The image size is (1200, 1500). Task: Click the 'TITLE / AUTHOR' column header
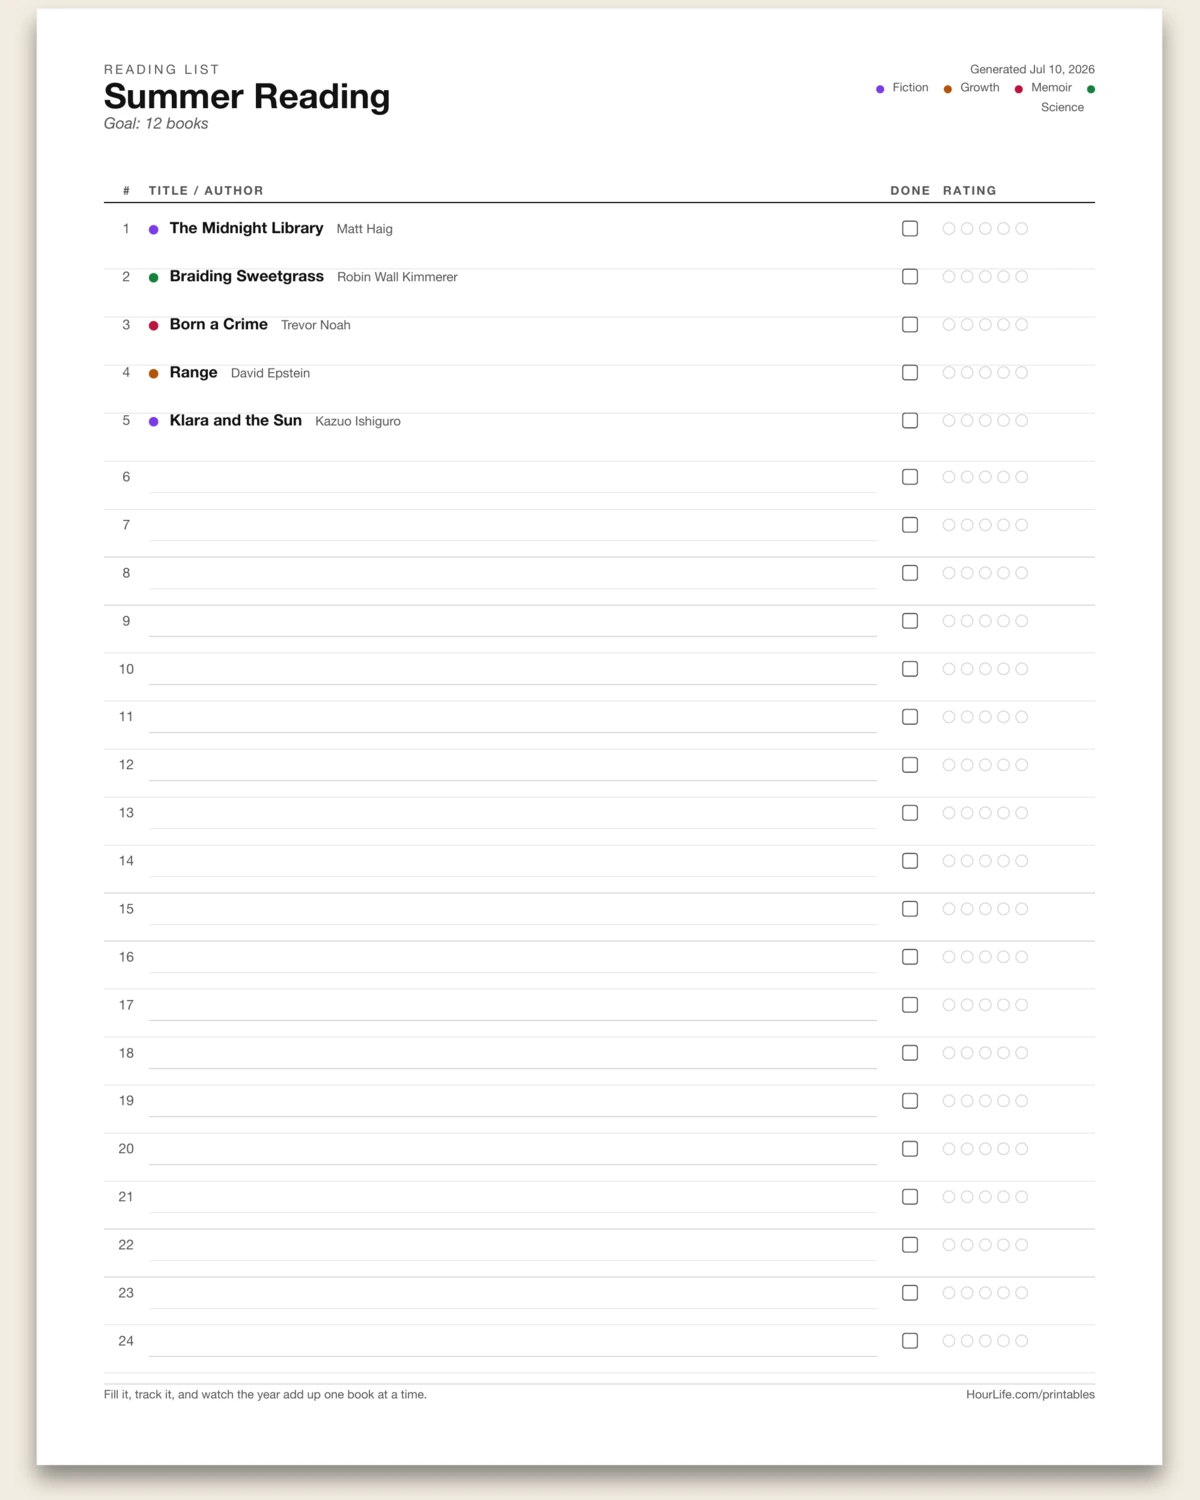pyautogui.click(x=206, y=190)
